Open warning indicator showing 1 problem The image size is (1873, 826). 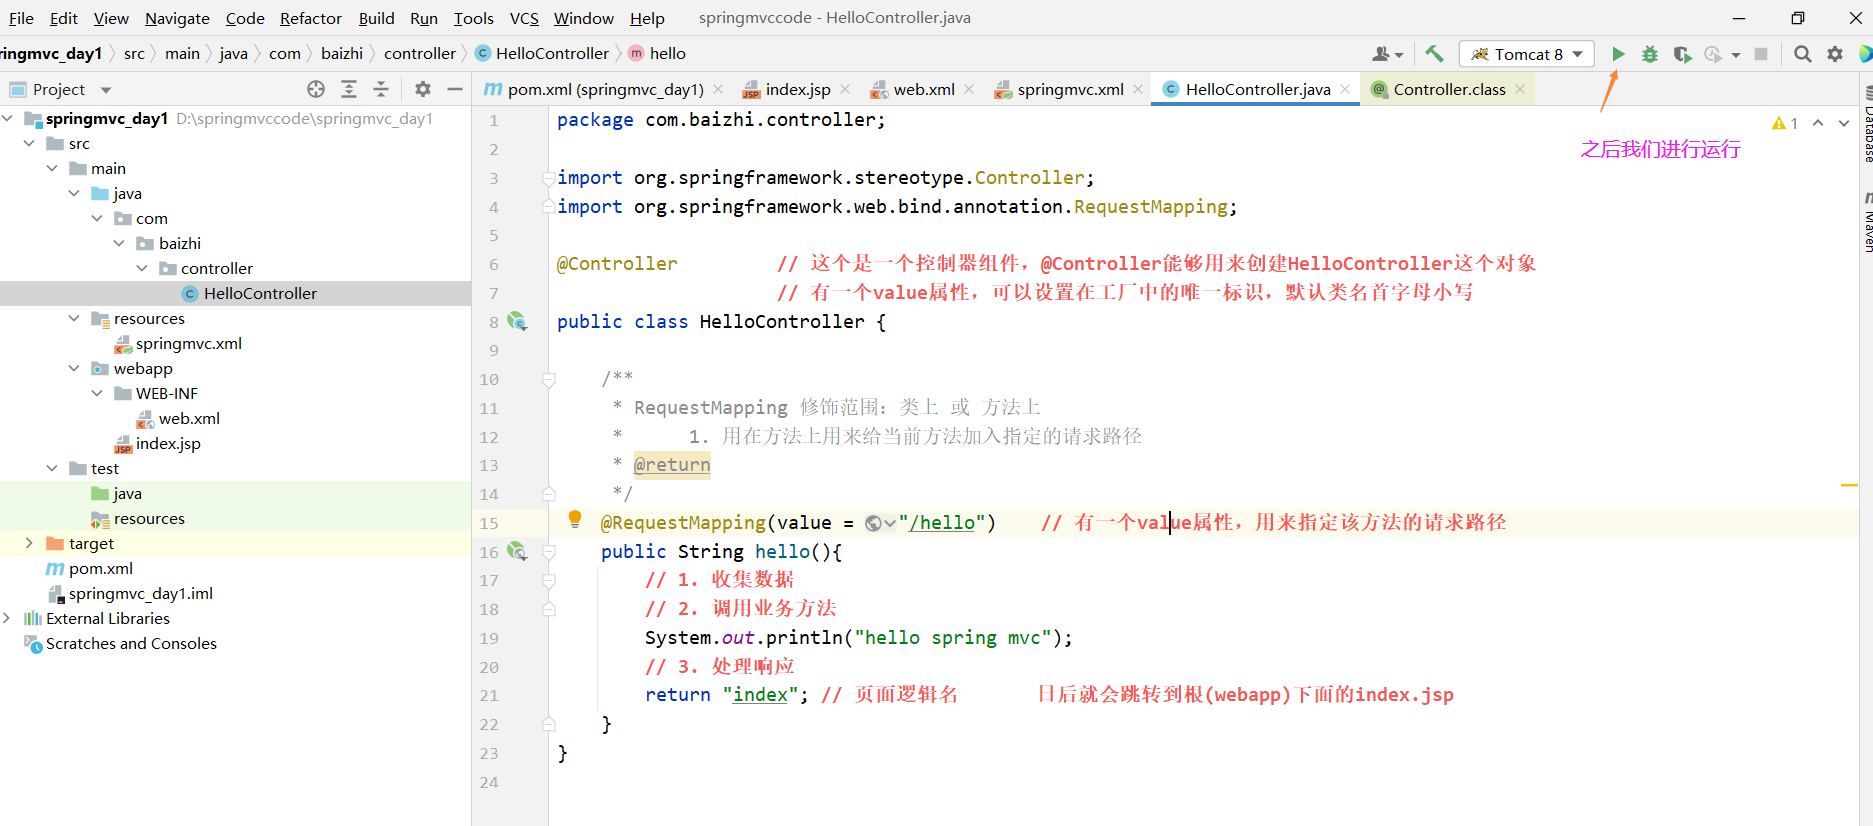pyautogui.click(x=1785, y=123)
